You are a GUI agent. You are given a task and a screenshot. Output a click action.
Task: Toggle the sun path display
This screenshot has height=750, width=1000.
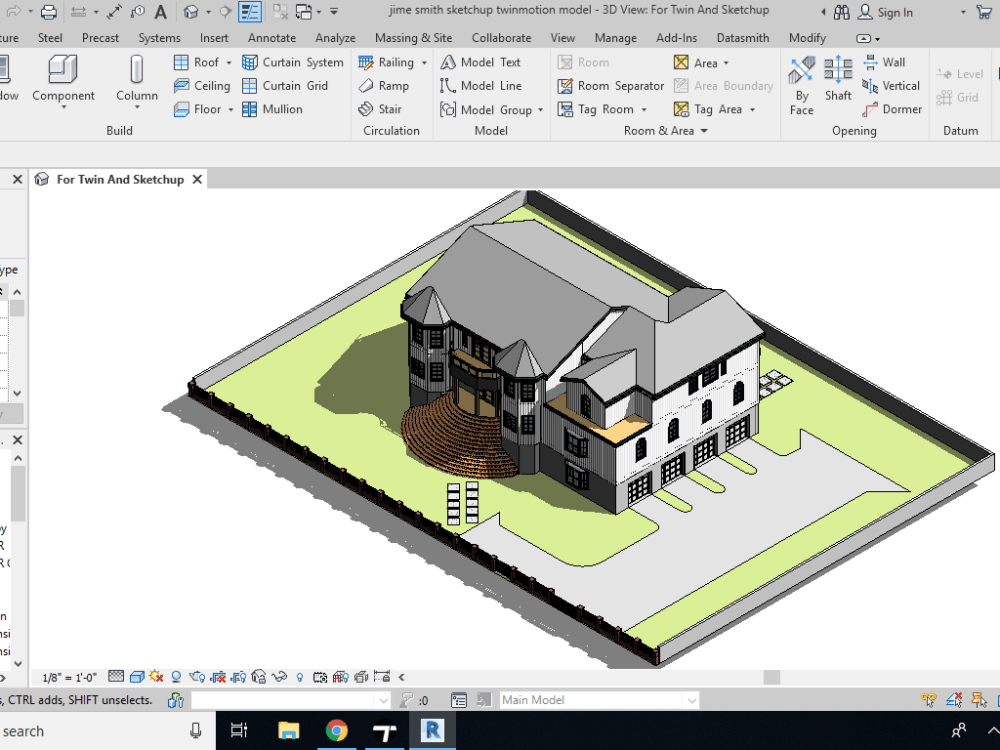pos(156,677)
